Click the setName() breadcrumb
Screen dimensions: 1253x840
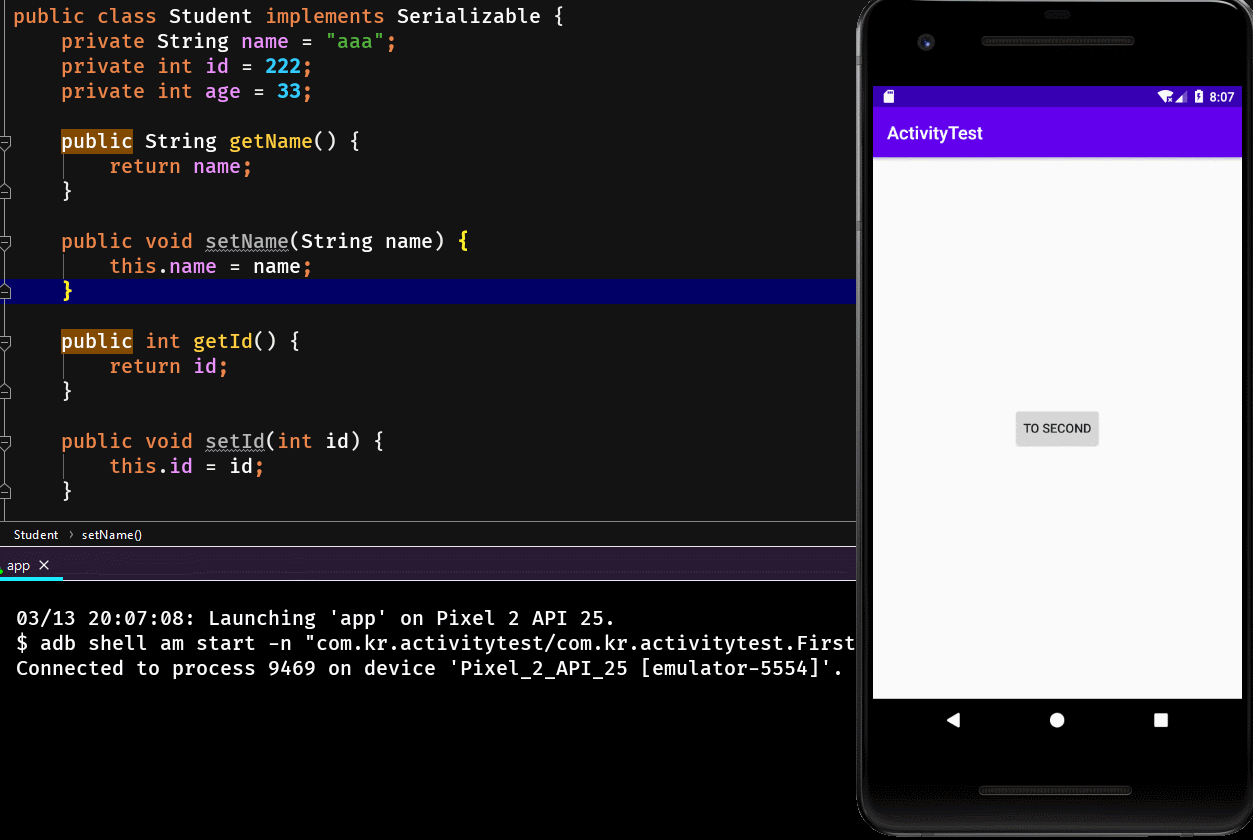click(112, 535)
